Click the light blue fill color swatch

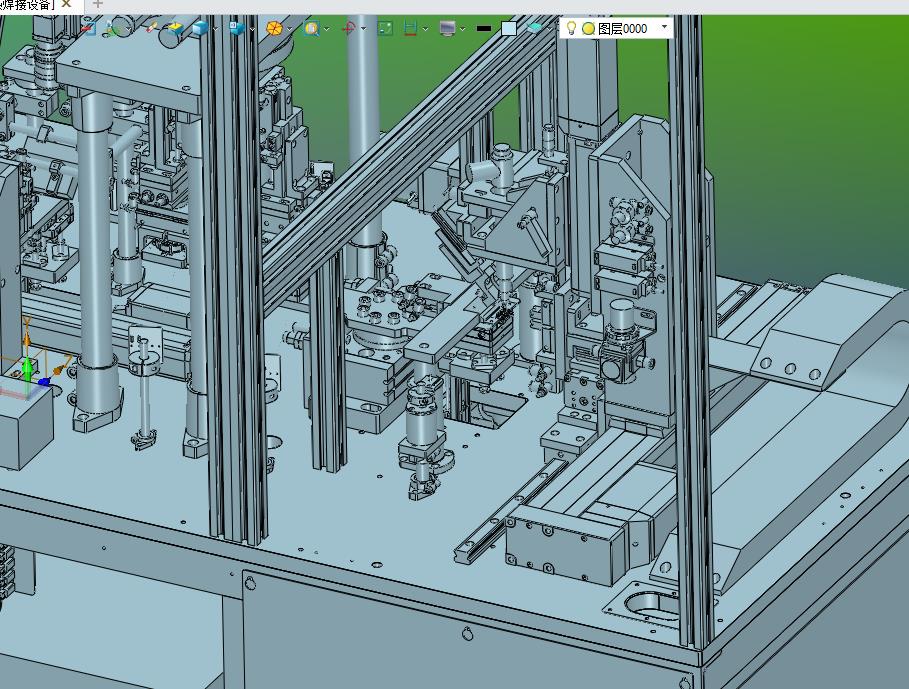point(509,28)
